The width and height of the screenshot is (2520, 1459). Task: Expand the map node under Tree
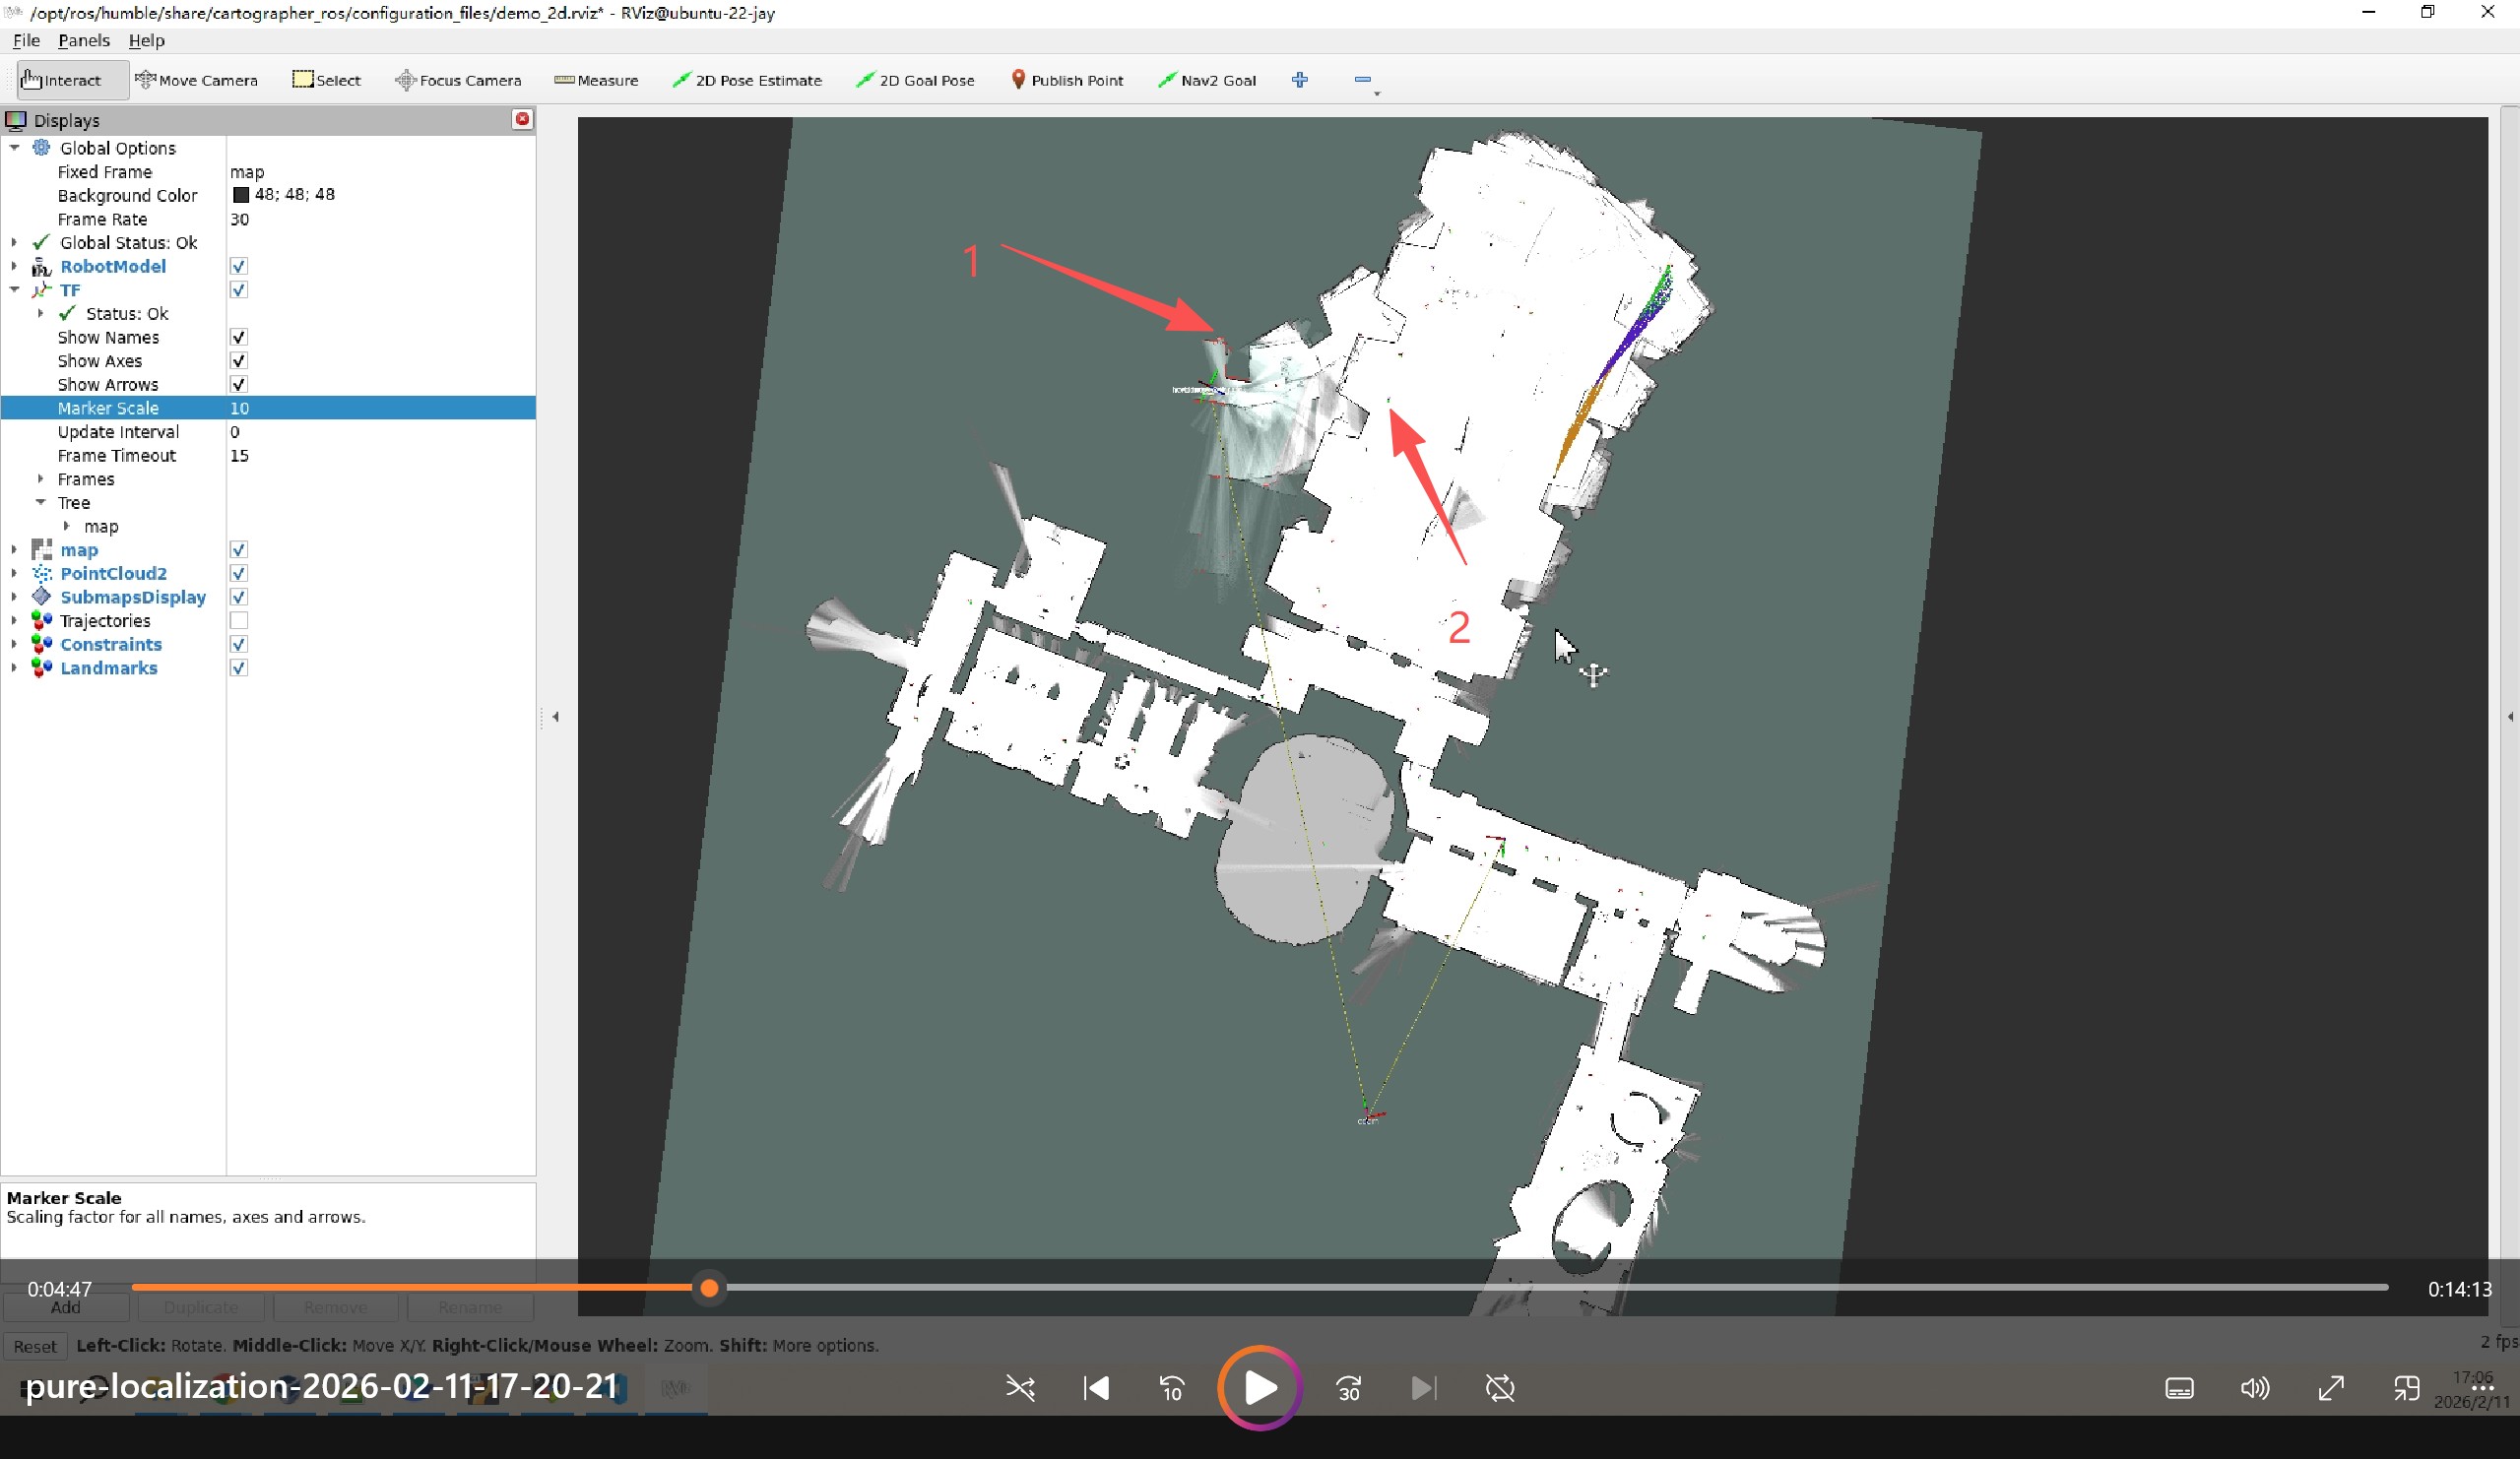pos(66,526)
